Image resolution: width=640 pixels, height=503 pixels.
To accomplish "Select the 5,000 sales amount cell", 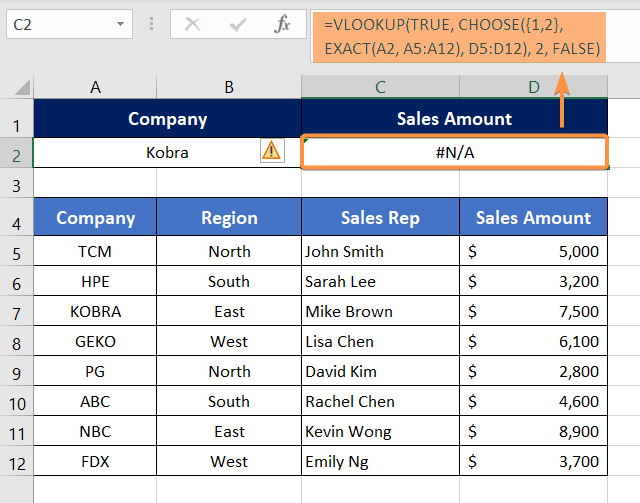I will click(533, 251).
